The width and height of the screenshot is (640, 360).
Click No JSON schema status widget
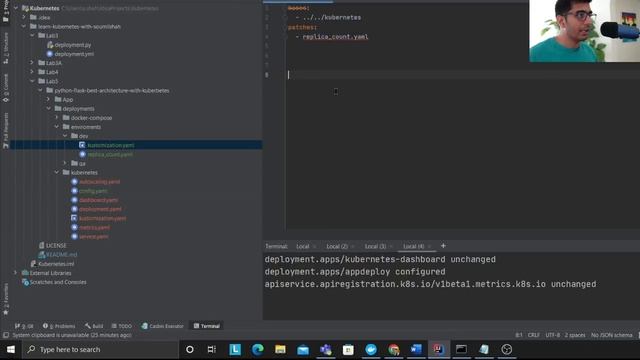tap(611, 335)
